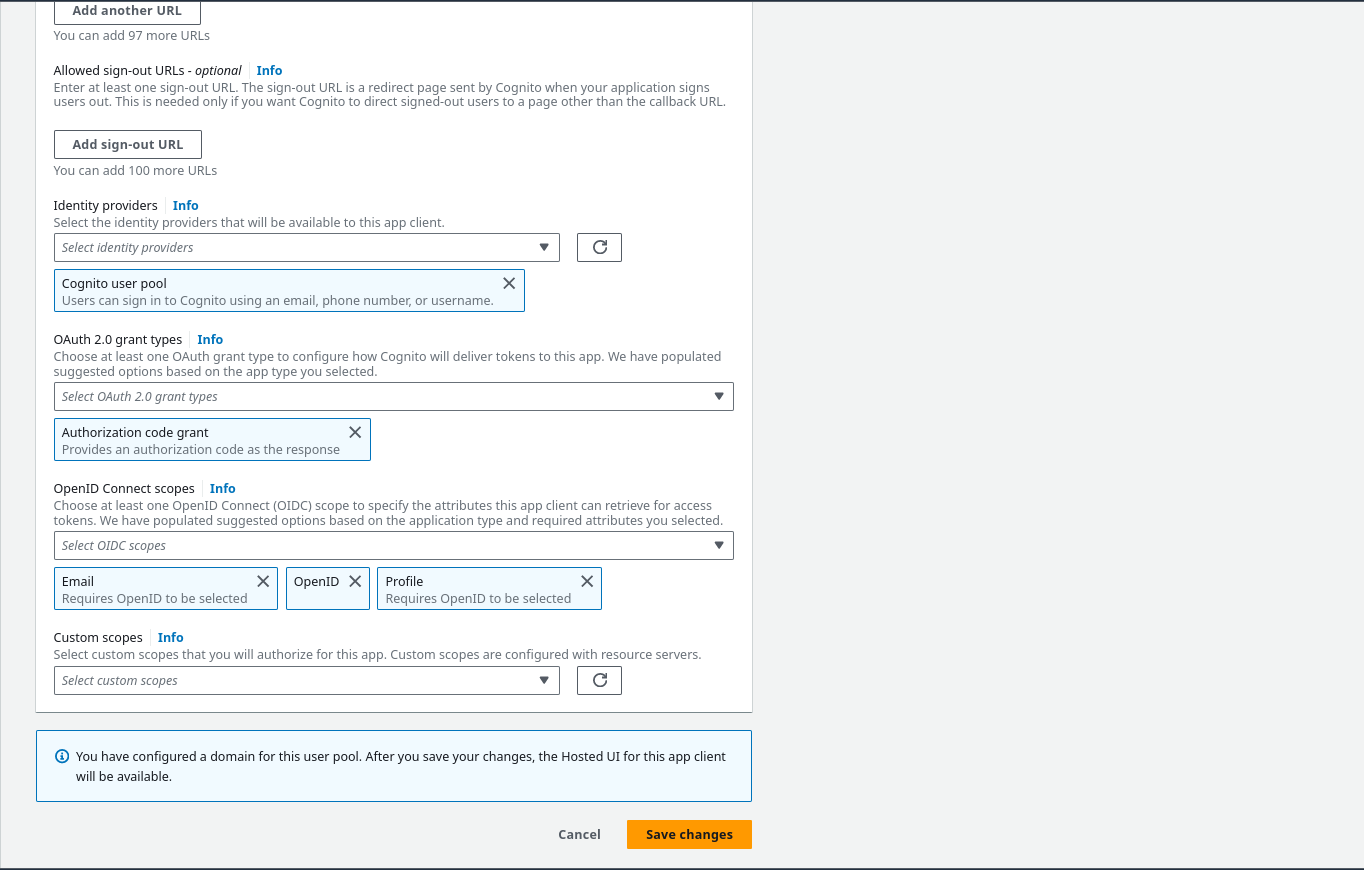The height and width of the screenshot is (870, 1364).
Task: Save changes to the app client
Action: tap(689, 834)
